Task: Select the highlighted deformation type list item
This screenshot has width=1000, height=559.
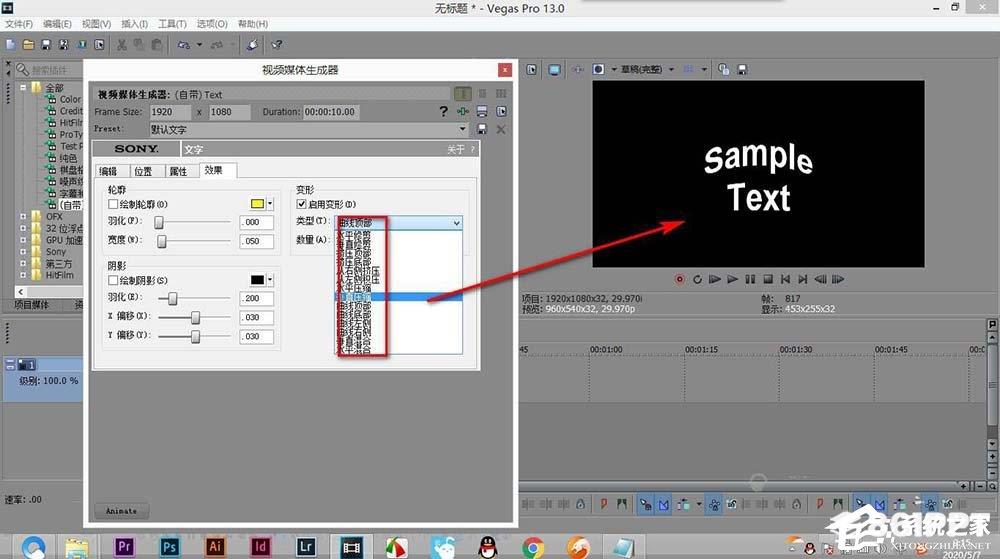Action: click(399, 296)
